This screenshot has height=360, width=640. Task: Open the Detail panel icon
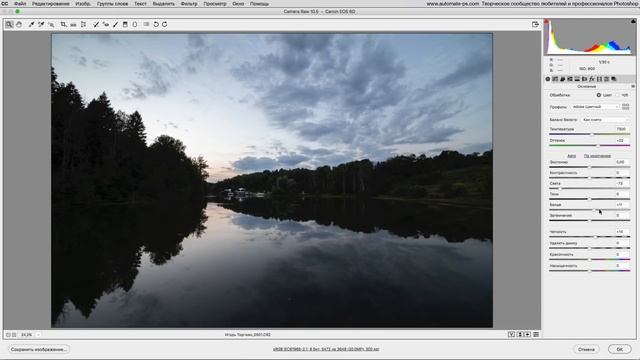coord(562,79)
